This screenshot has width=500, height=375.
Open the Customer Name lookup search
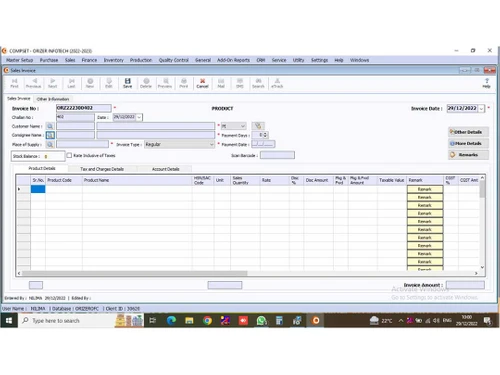50,126
